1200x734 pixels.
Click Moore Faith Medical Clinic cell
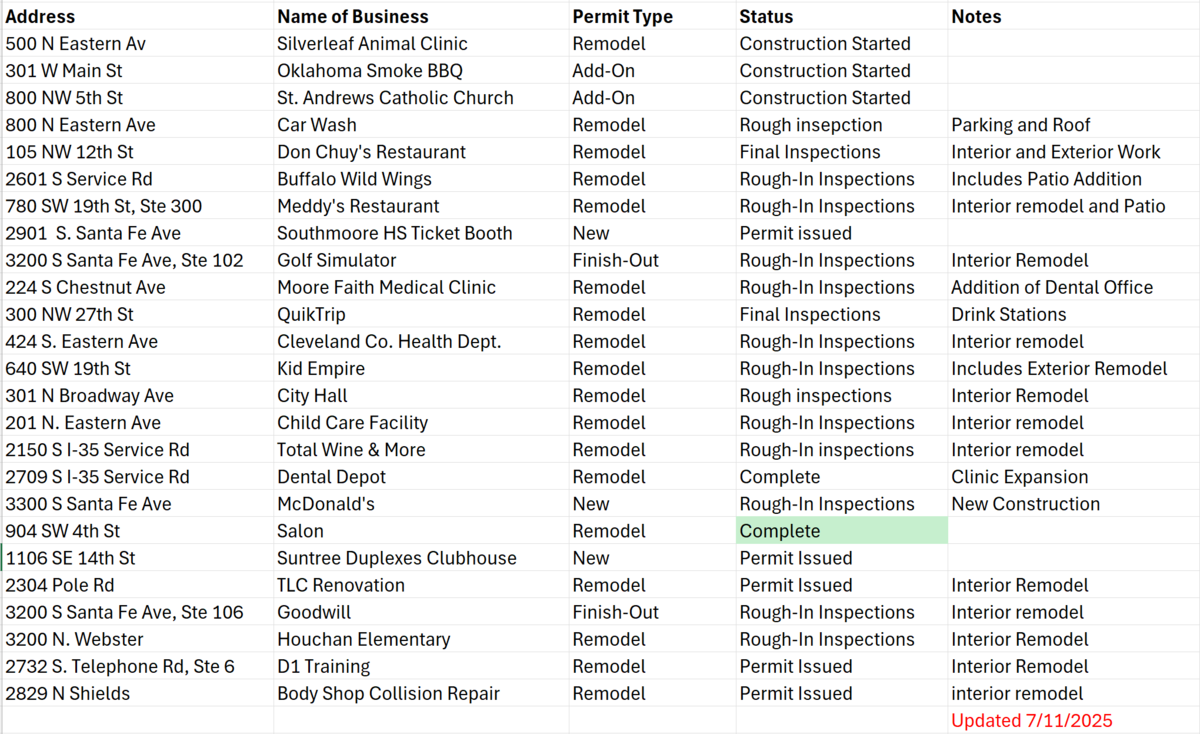coord(421,287)
